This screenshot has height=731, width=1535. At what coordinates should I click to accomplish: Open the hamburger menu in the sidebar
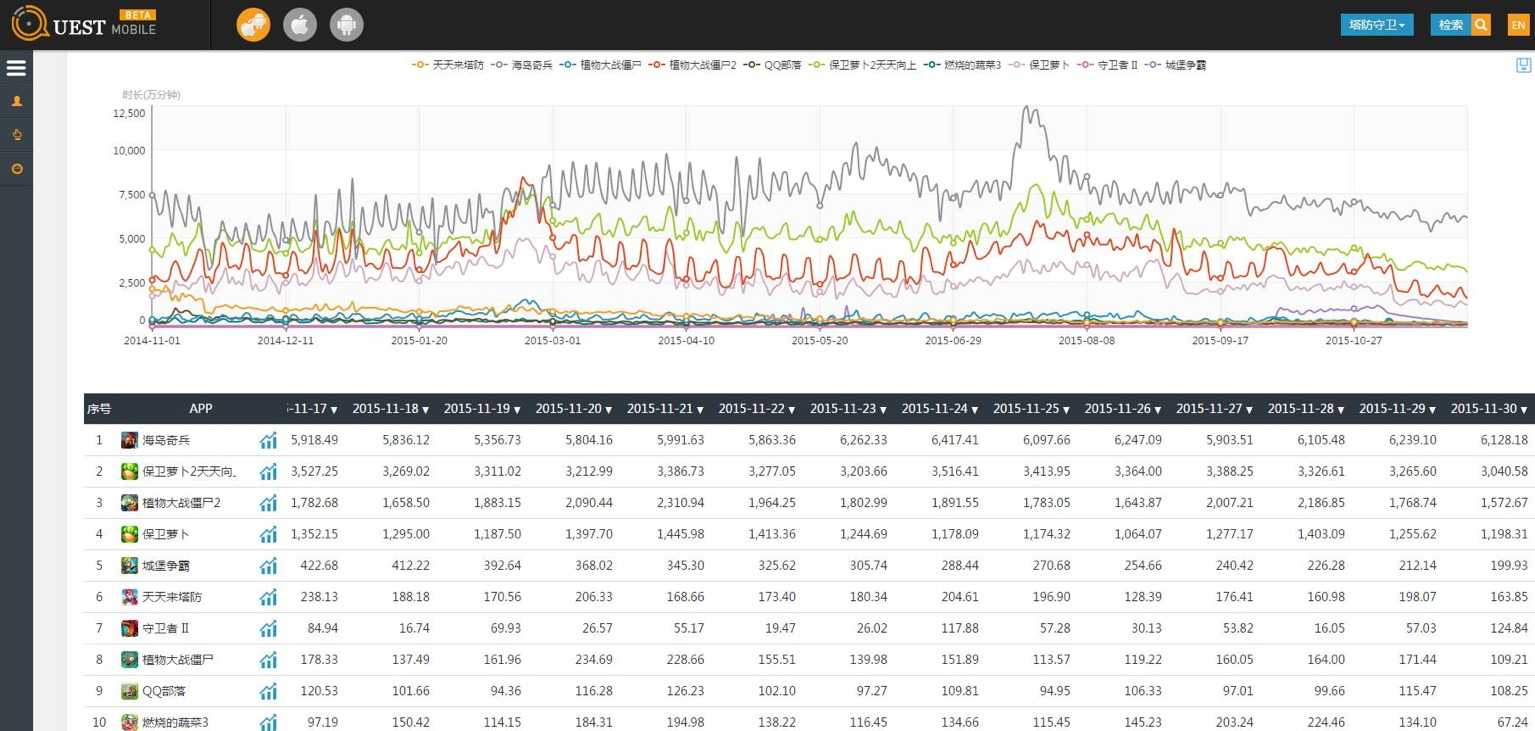[16, 68]
